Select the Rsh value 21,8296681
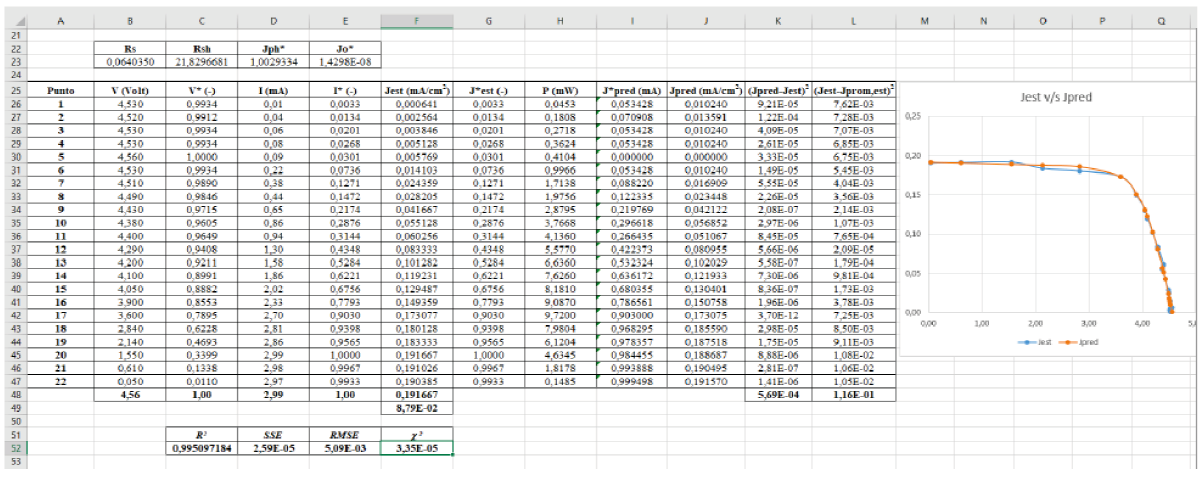The image size is (1204, 478). [x=202, y=61]
